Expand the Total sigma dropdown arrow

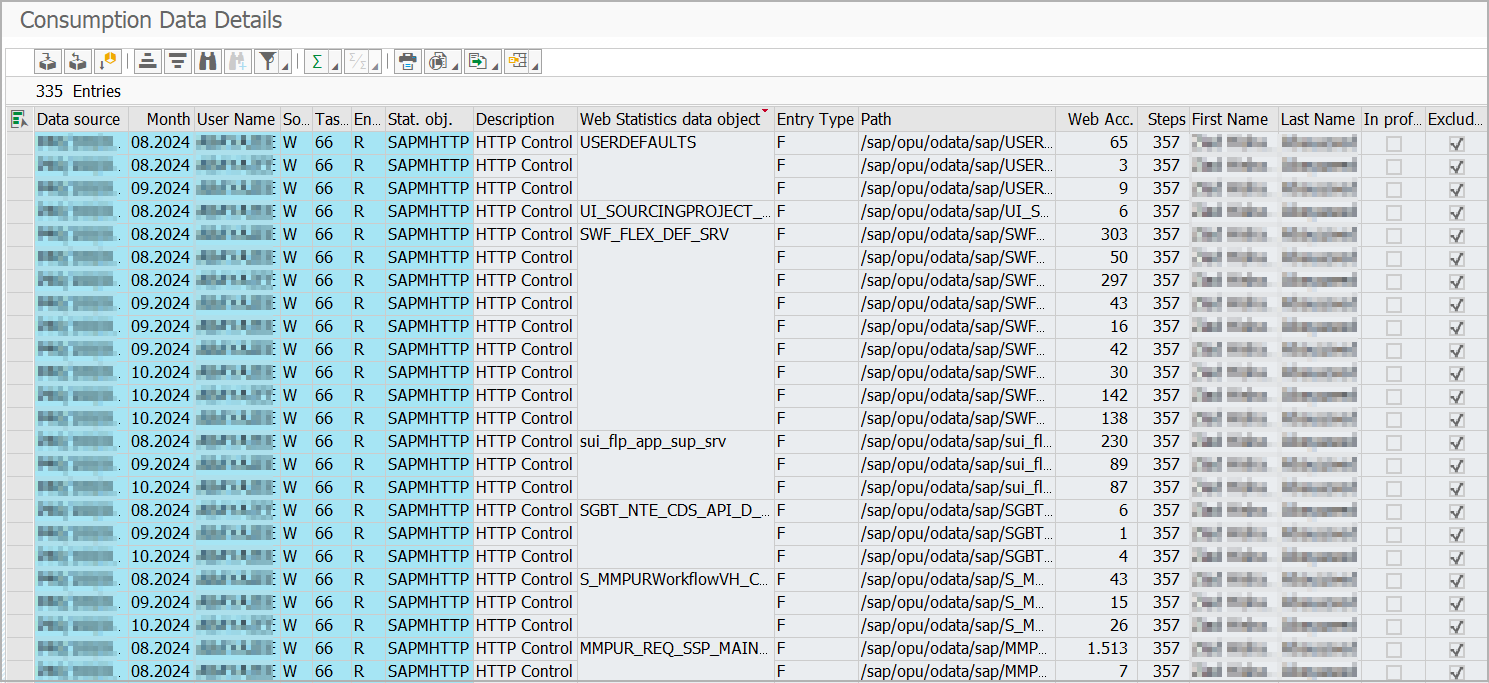pos(335,66)
